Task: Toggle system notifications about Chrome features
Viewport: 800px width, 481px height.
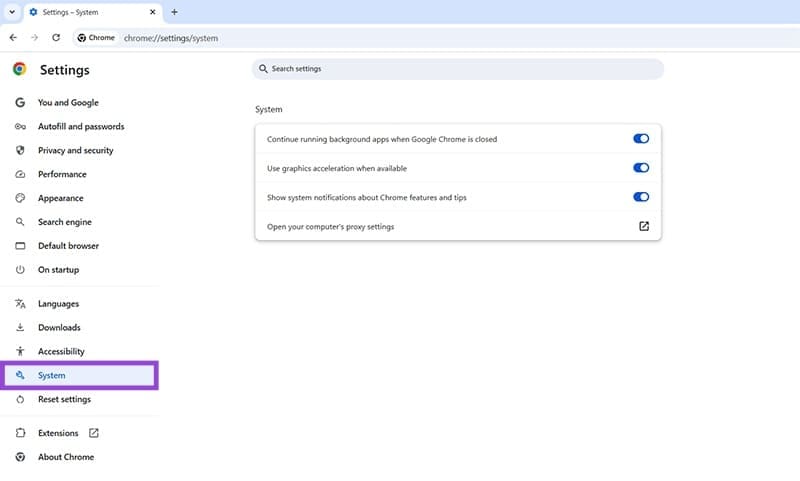Action: pos(641,197)
